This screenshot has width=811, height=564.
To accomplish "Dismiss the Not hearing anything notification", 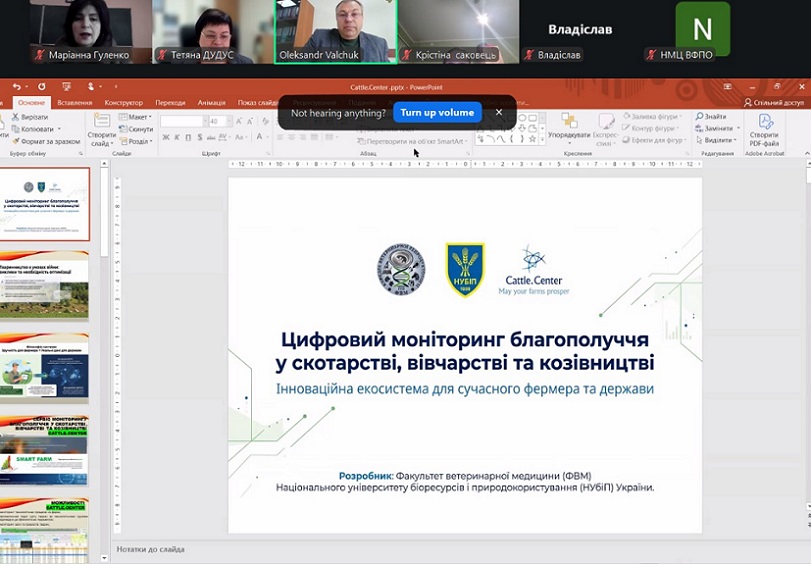I will (499, 112).
